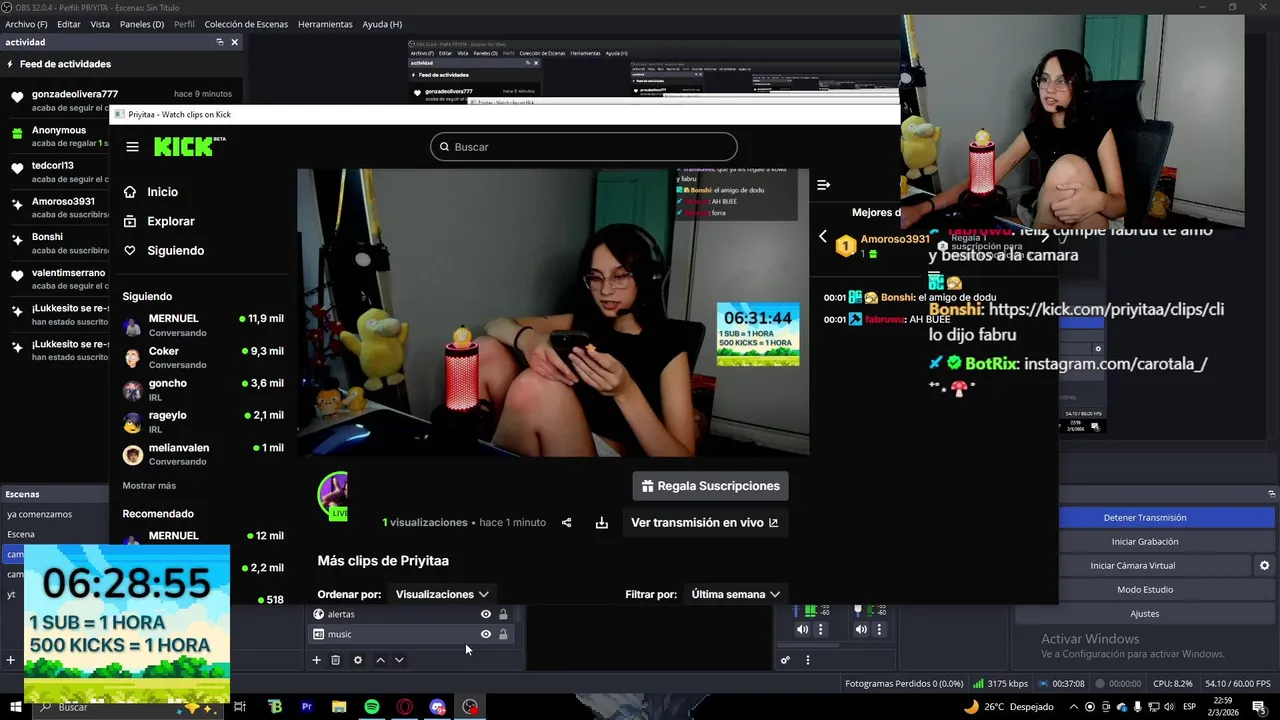Float the Controls dock with popout icon
Screen dimensions: 1280x720
point(1272,493)
